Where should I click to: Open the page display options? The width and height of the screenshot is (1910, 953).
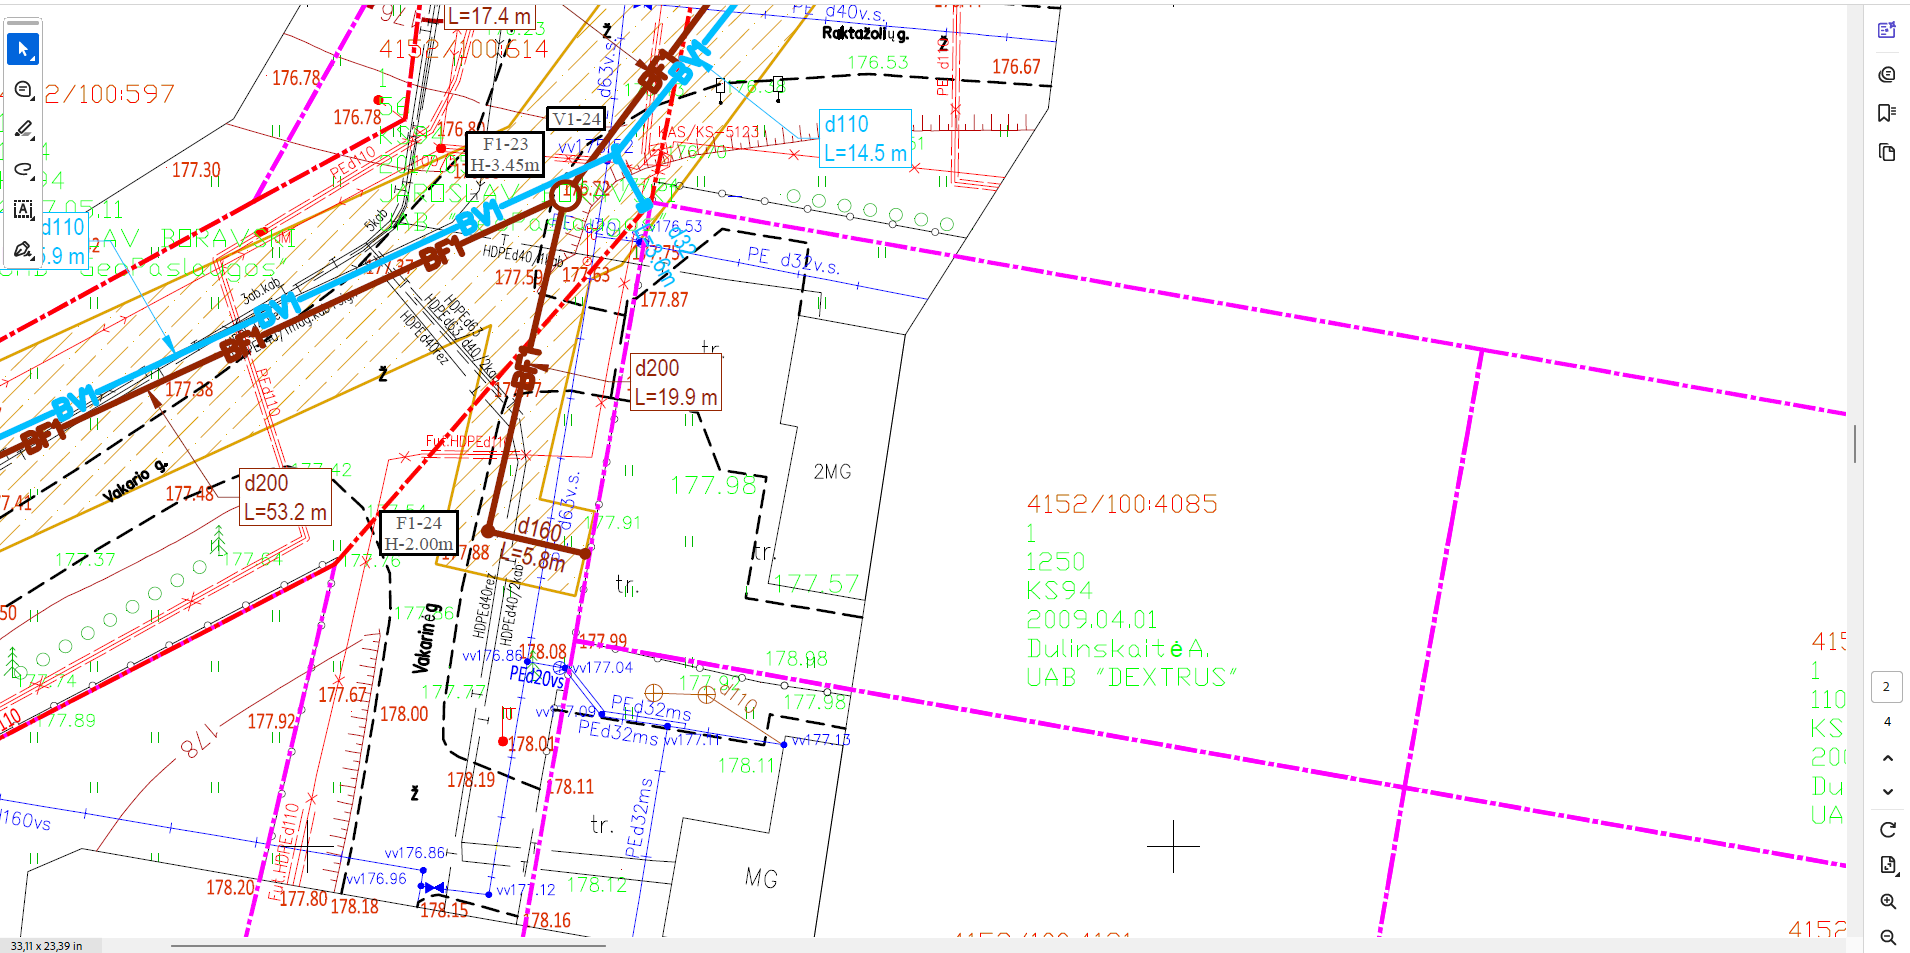pos(1887,865)
